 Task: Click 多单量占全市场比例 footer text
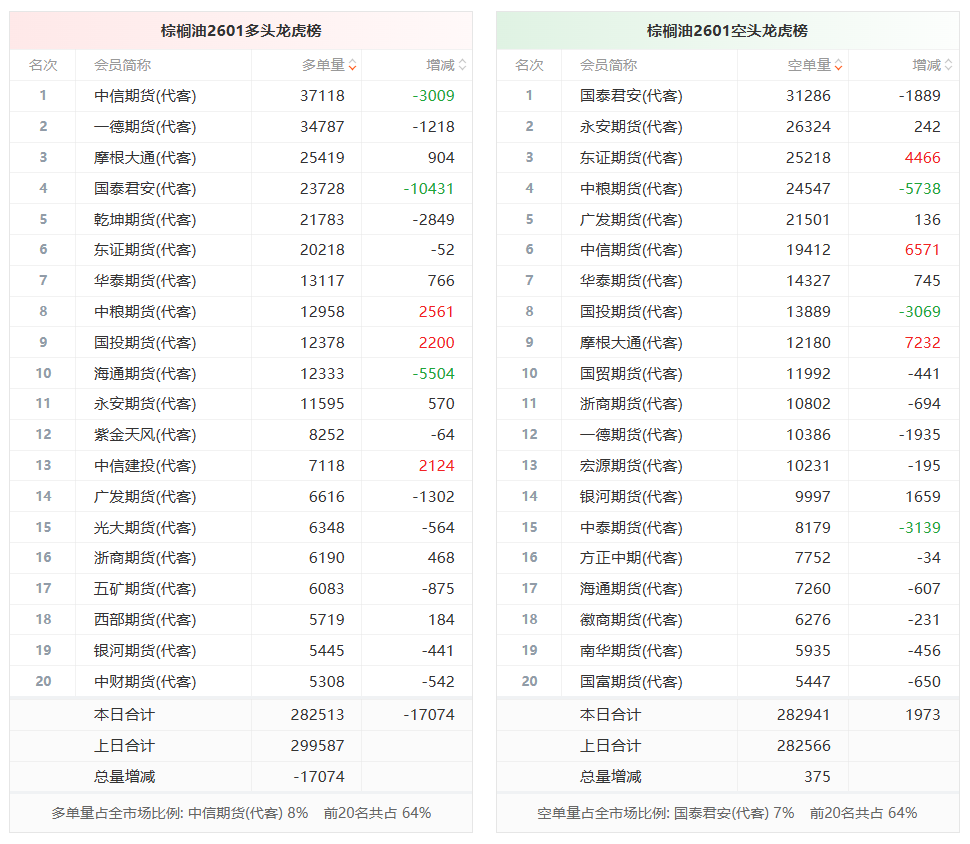pyautogui.click(x=241, y=814)
